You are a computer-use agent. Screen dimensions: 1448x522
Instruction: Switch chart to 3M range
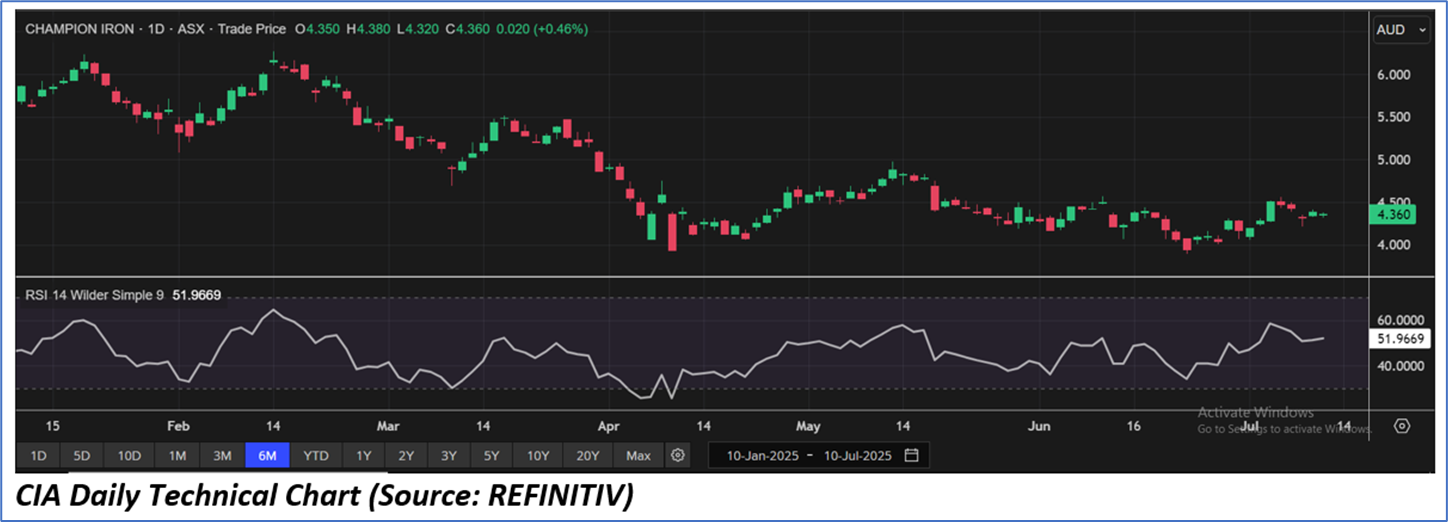click(222, 456)
